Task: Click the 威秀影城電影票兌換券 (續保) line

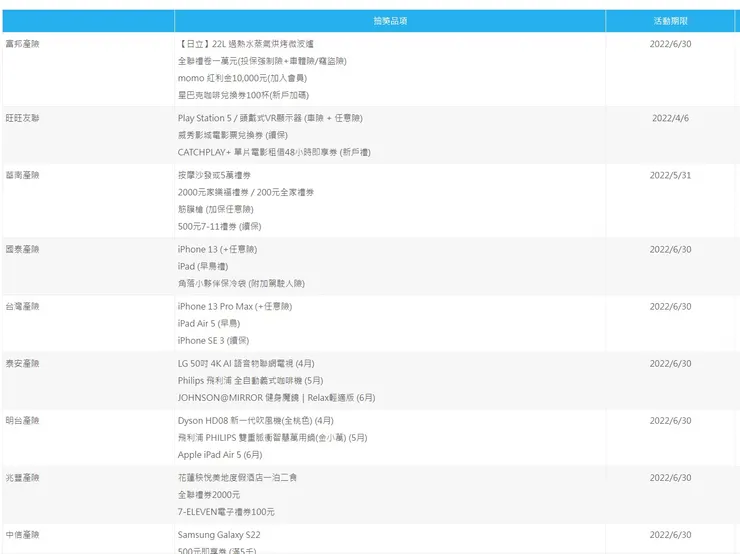Action: 233,135
